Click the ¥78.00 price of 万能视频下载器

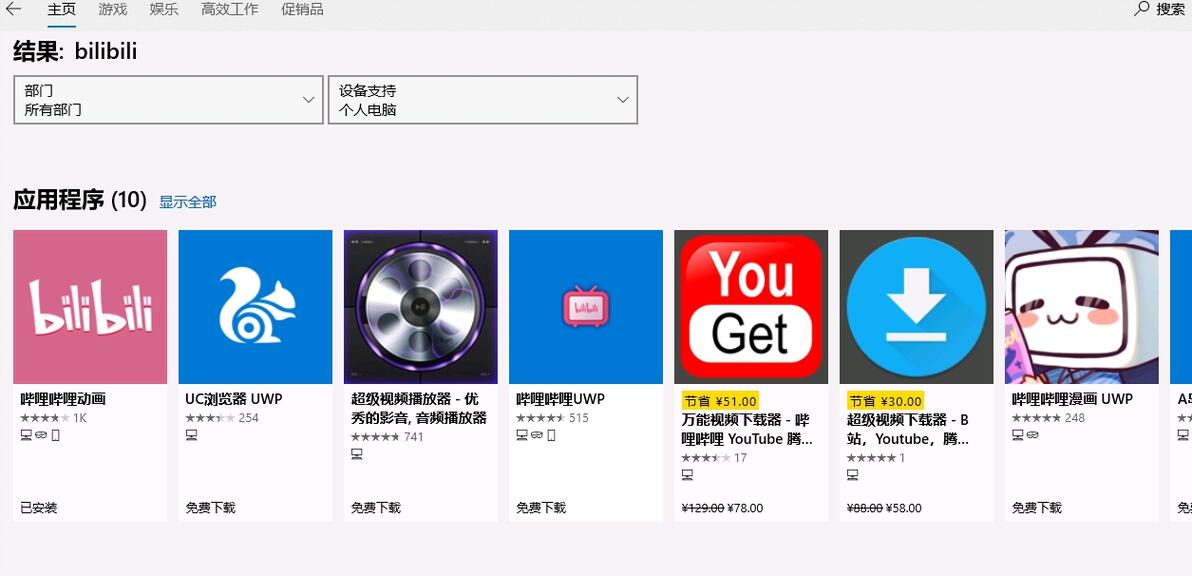tap(745, 508)
